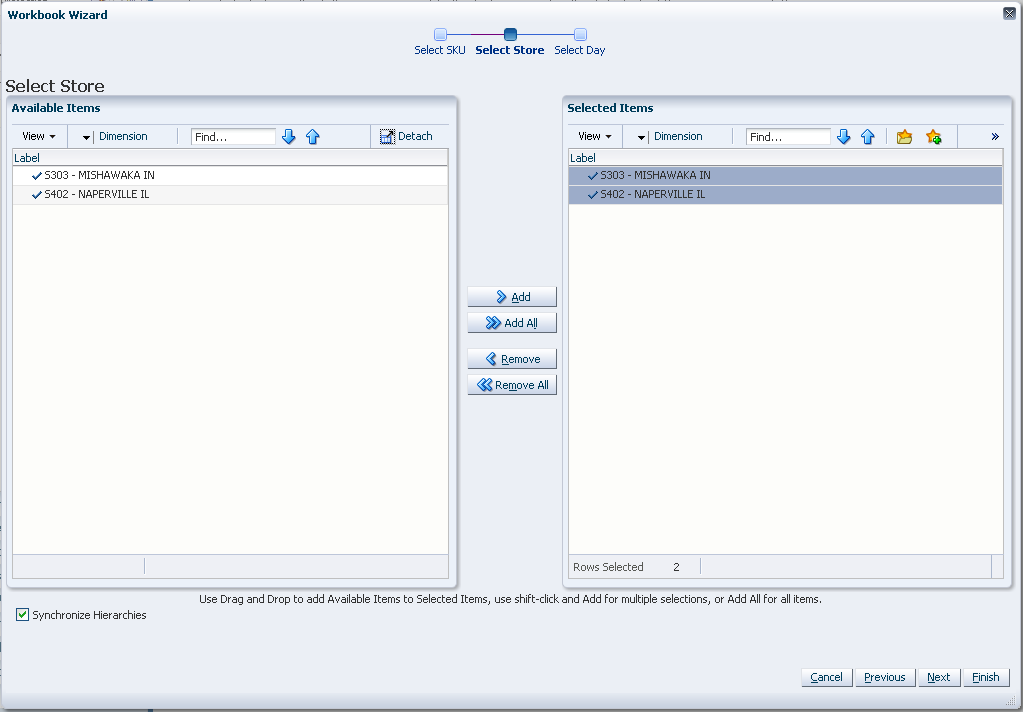Click Find Previous arrow in Selected Items
1023x712 pixels.
coord(868,136)
